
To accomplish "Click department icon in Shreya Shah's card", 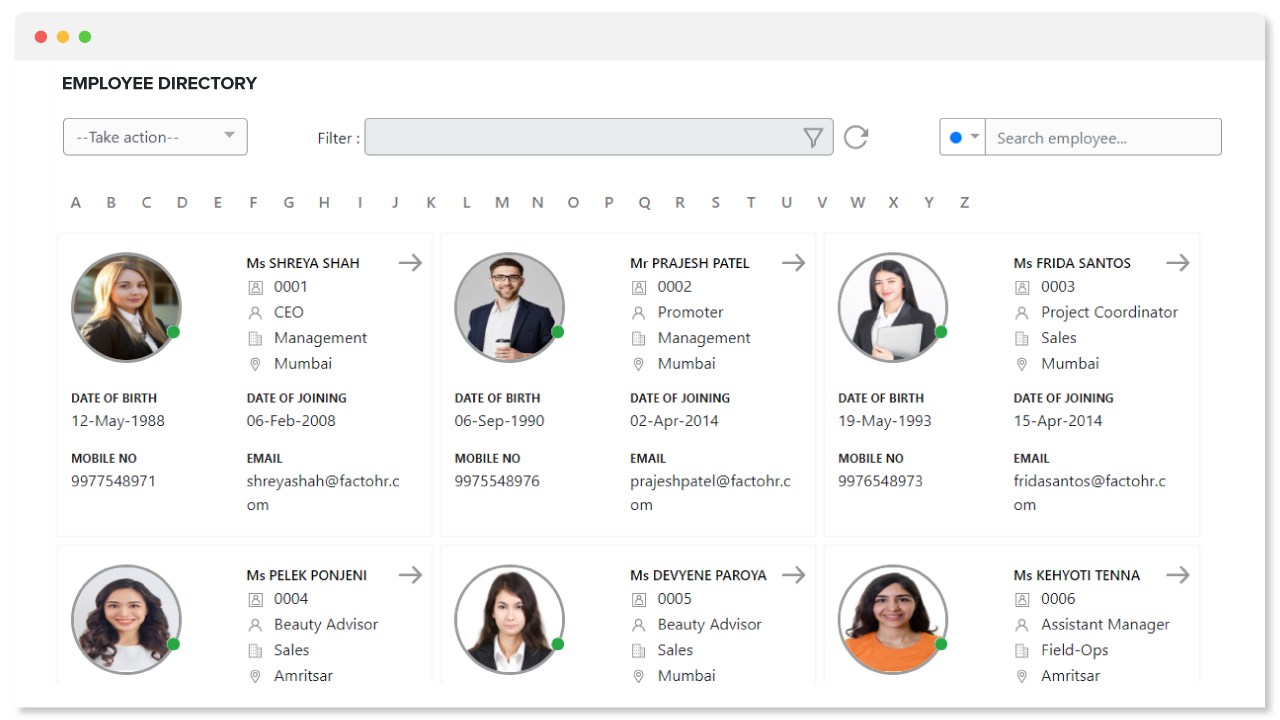I will (x=255, y=339).
